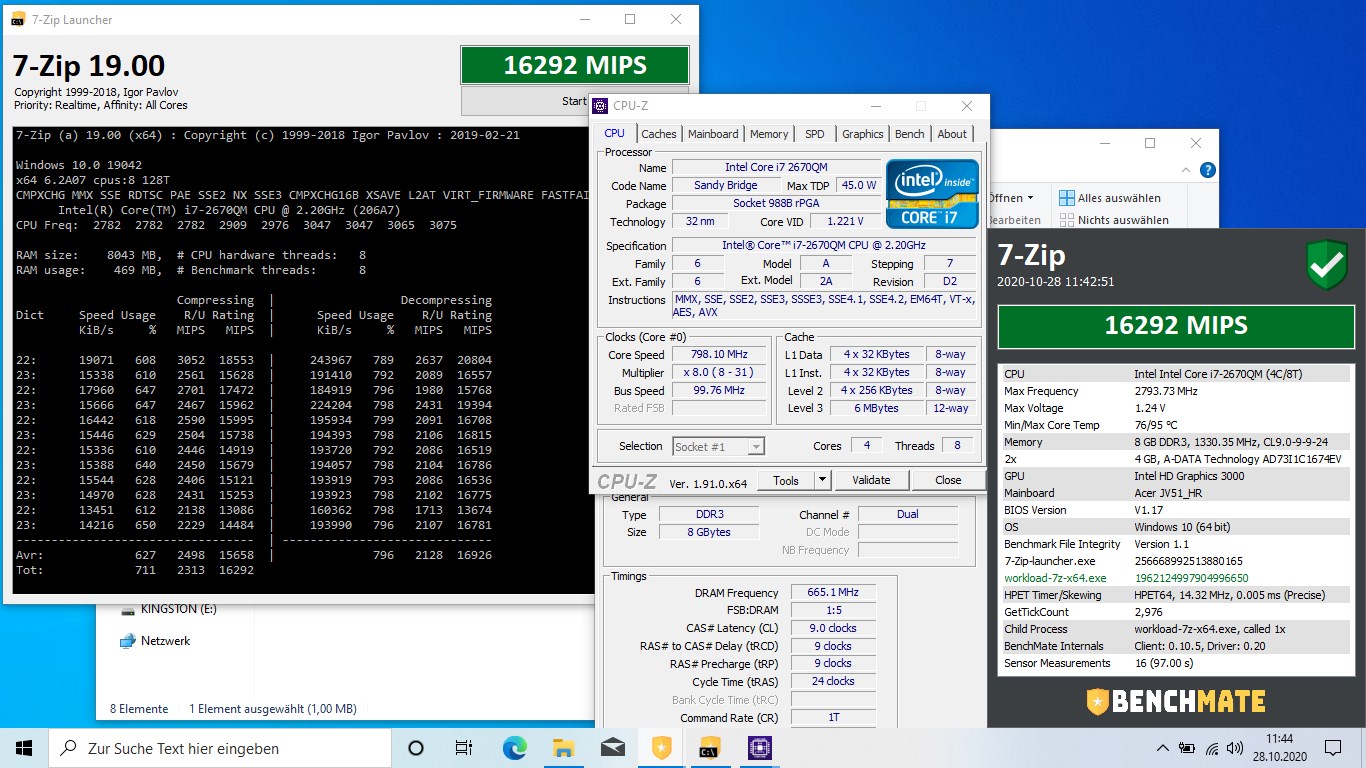Screen dimensions: 1366x768
Task: Switch to the Caches tab in CPU-Z
Action: [x=659, y=134]
